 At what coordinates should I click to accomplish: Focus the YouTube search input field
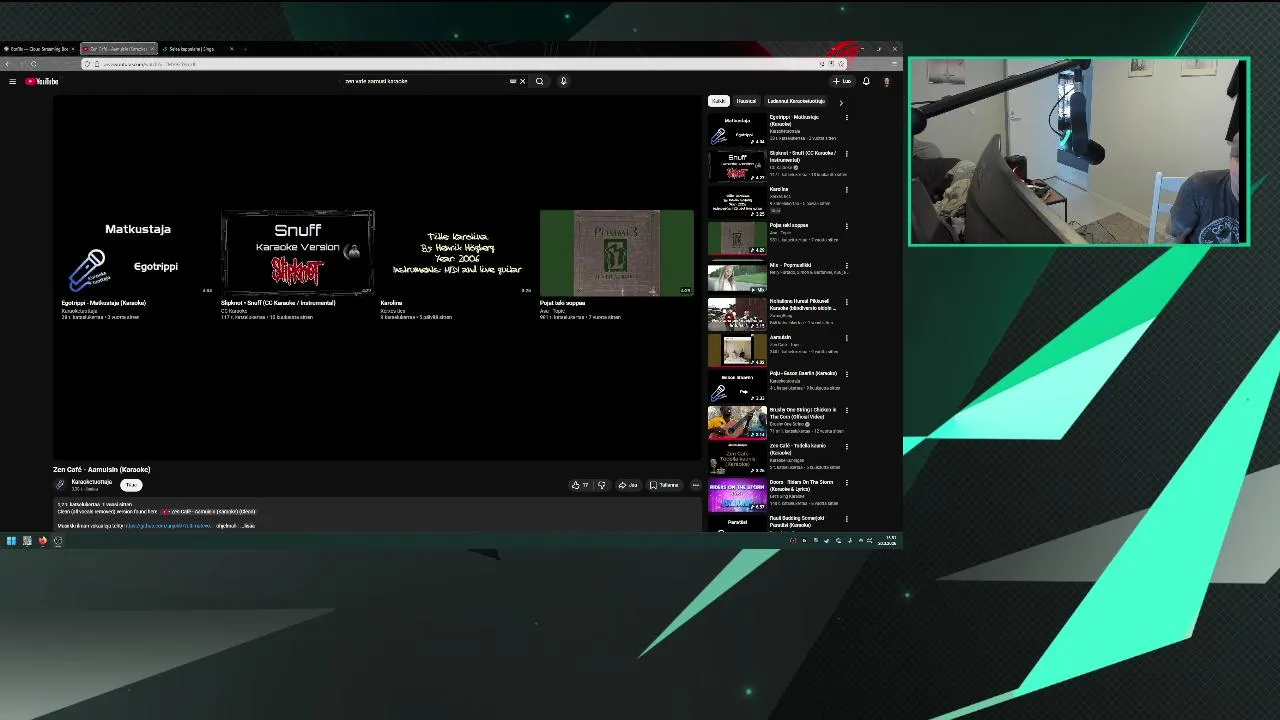point(425,81)
